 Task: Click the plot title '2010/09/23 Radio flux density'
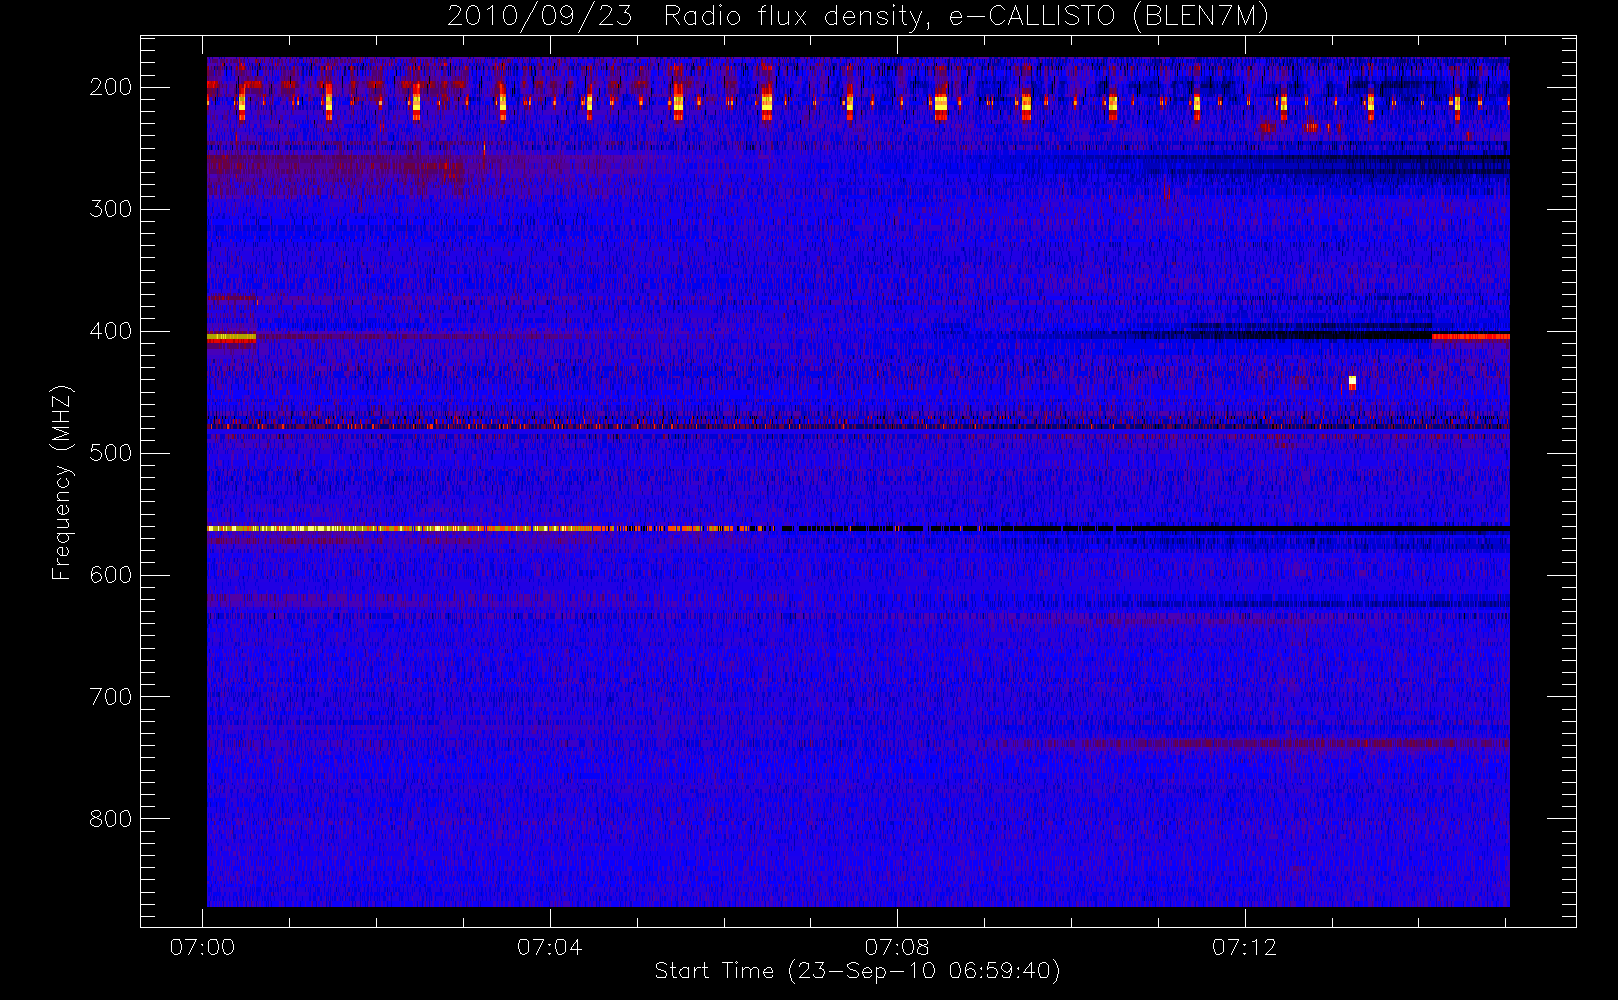(858, 17)
